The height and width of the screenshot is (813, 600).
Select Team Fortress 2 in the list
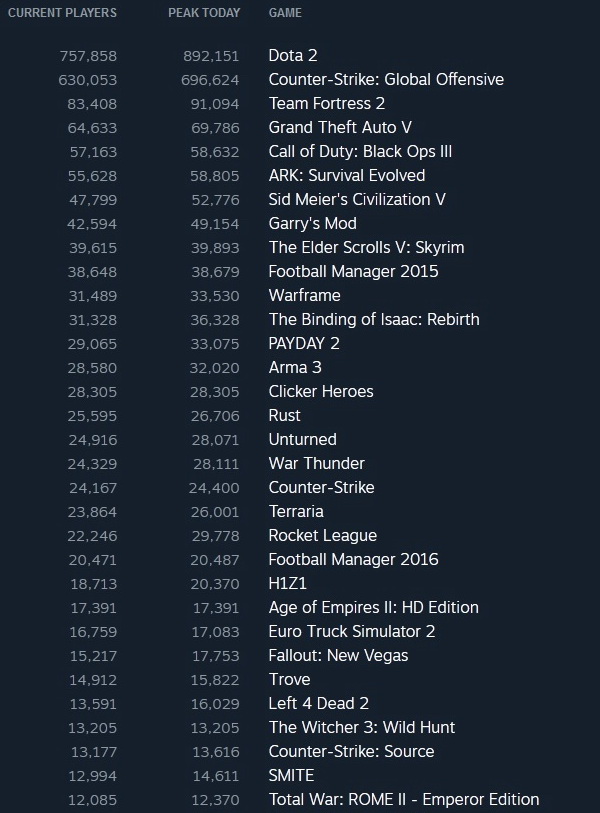point(326,103)
